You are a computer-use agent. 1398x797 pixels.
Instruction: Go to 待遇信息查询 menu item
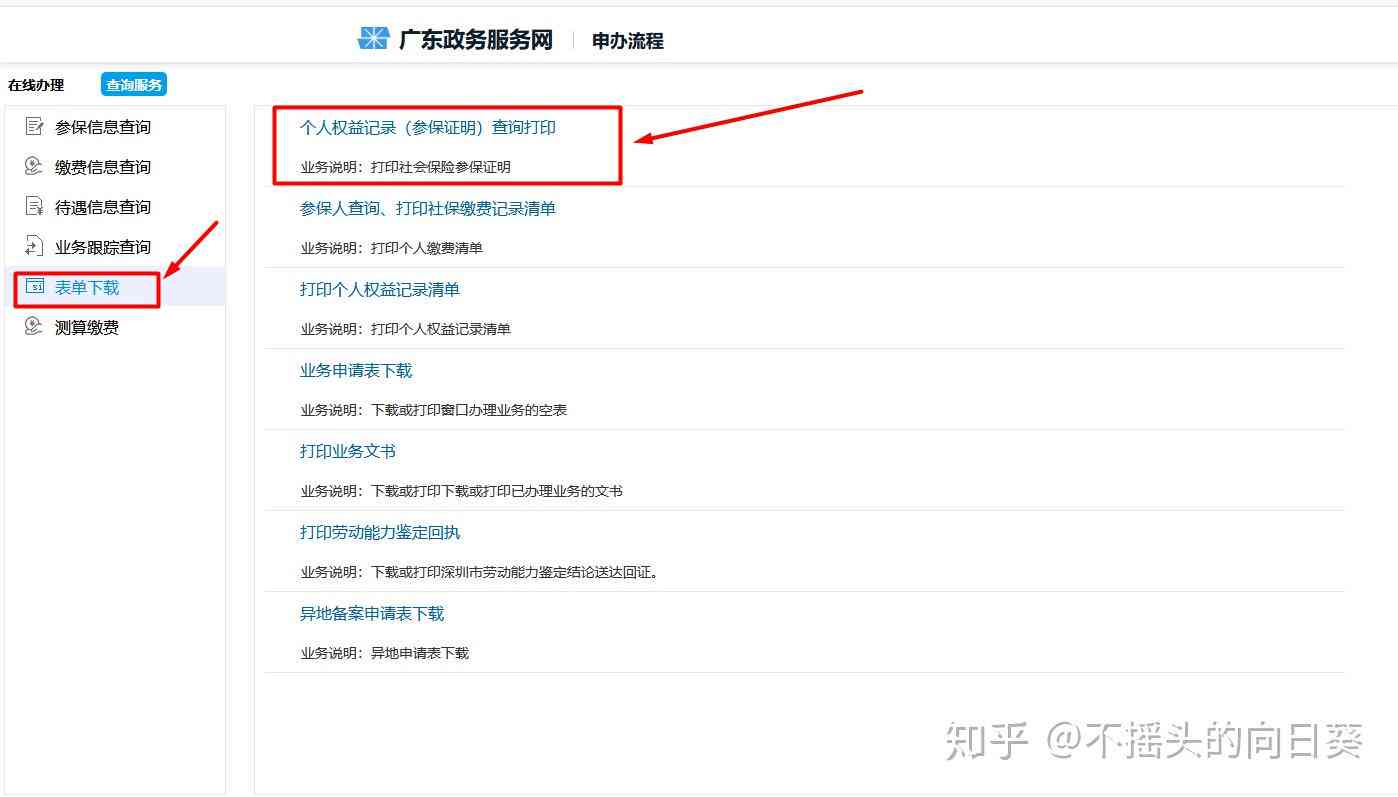tap(103, 207)
